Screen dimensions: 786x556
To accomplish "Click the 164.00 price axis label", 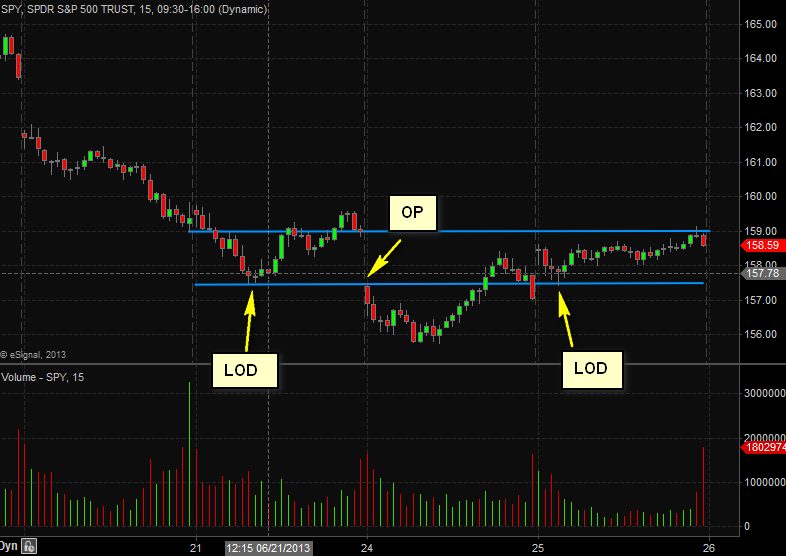I will [760, 58].
